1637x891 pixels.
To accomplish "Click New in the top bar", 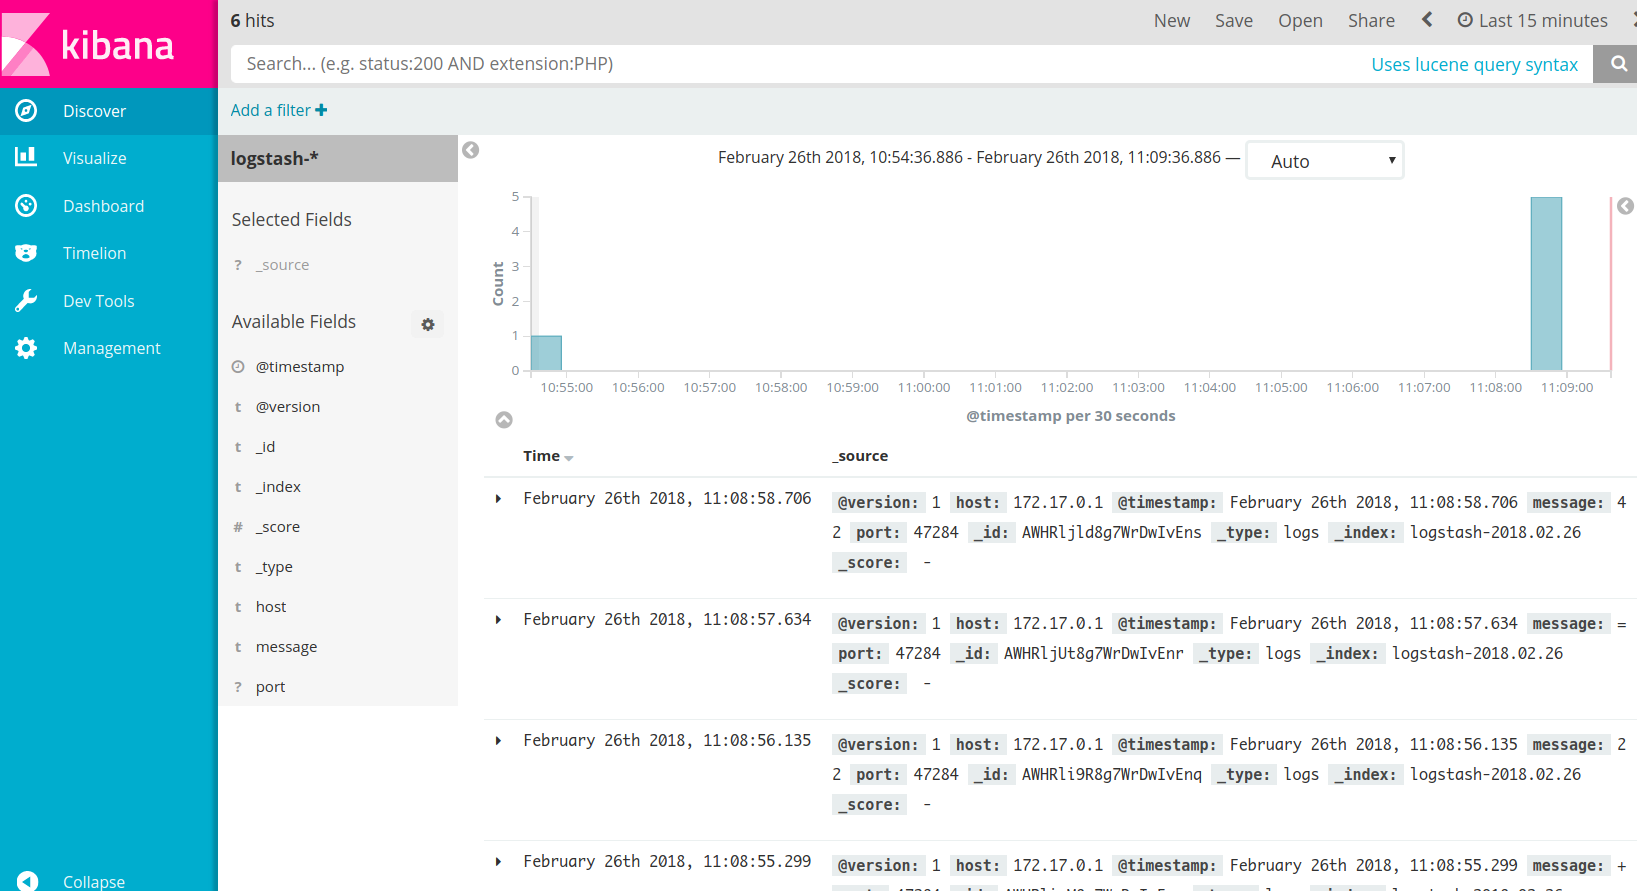I will point(1172,20).
